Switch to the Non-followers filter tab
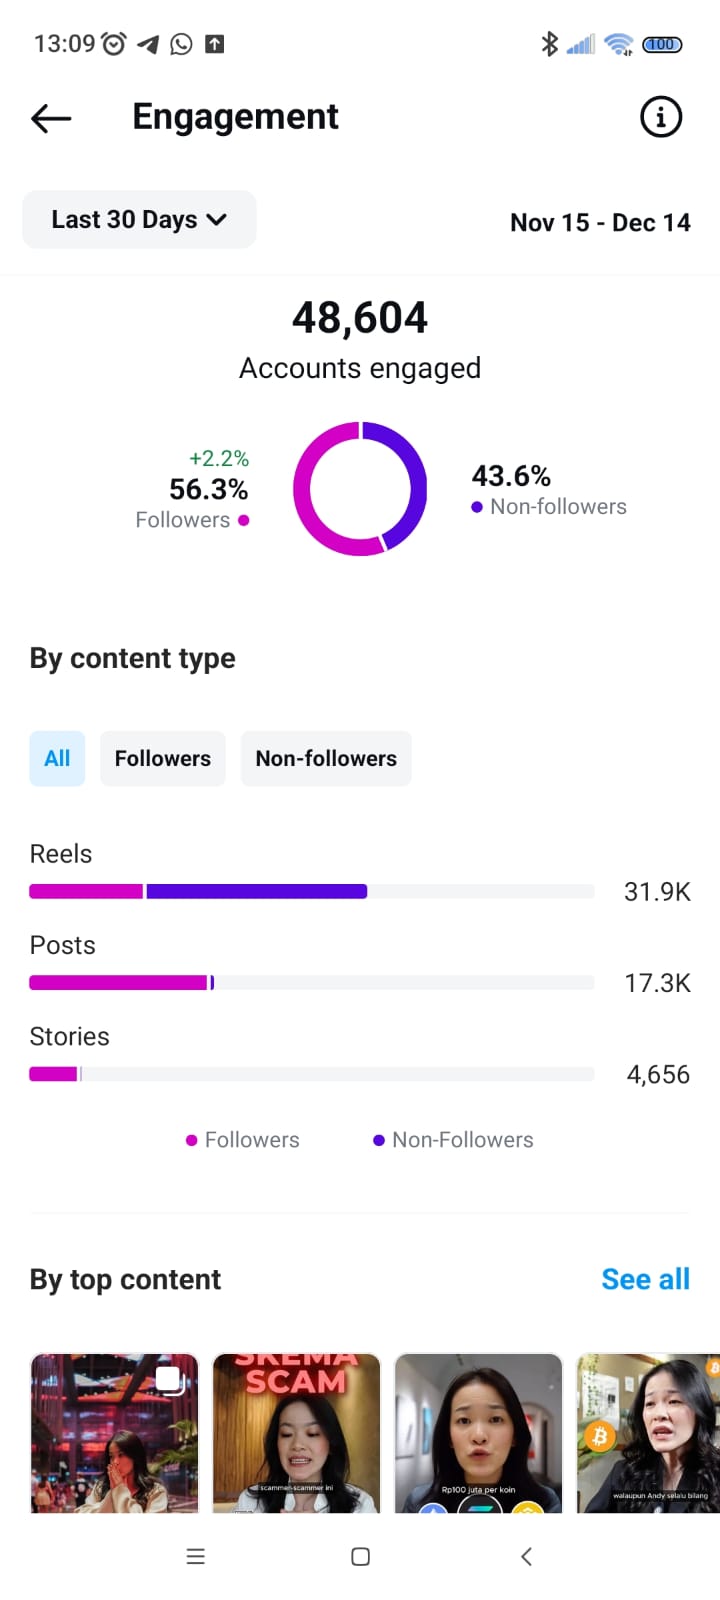Screen dimensions: 720x1600 [326, 759]
